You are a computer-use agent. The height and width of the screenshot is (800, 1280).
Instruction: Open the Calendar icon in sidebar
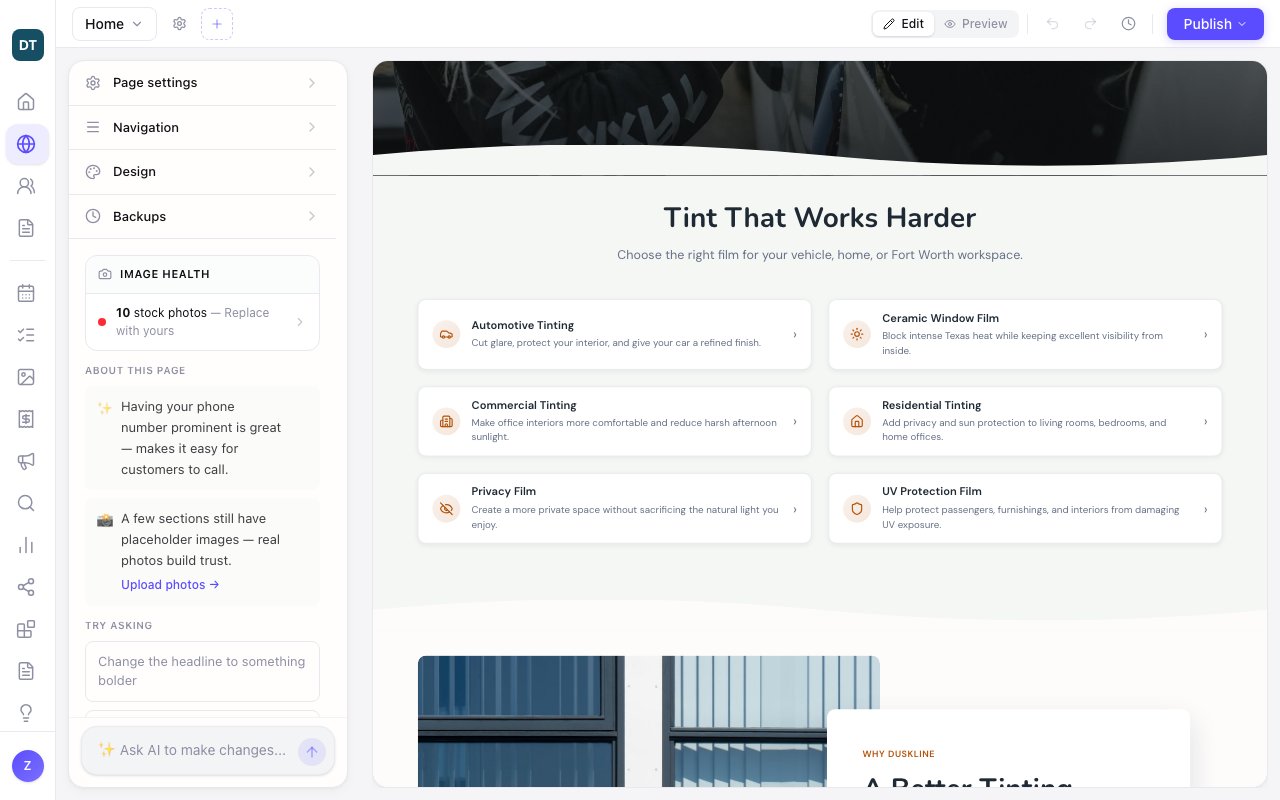click(x=27, y=293)
